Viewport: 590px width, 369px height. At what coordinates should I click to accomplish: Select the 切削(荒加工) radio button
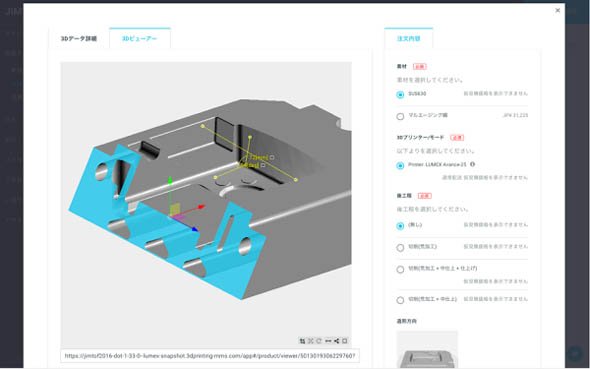pos(400,248)
